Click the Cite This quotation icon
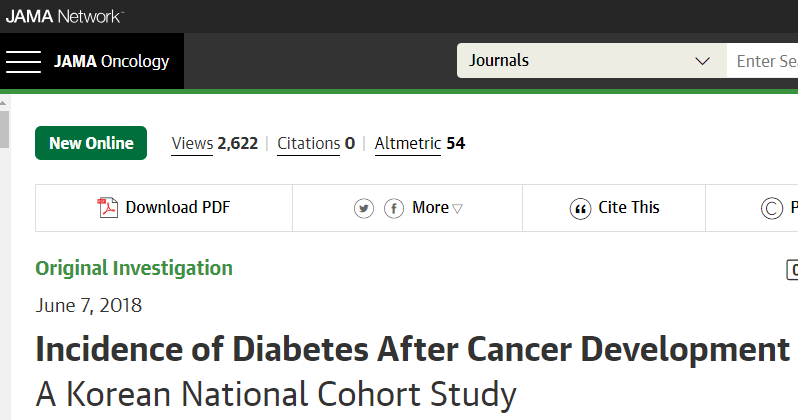Image resolution: width=798 pixels, height=420 pixels. coord(580,209)
